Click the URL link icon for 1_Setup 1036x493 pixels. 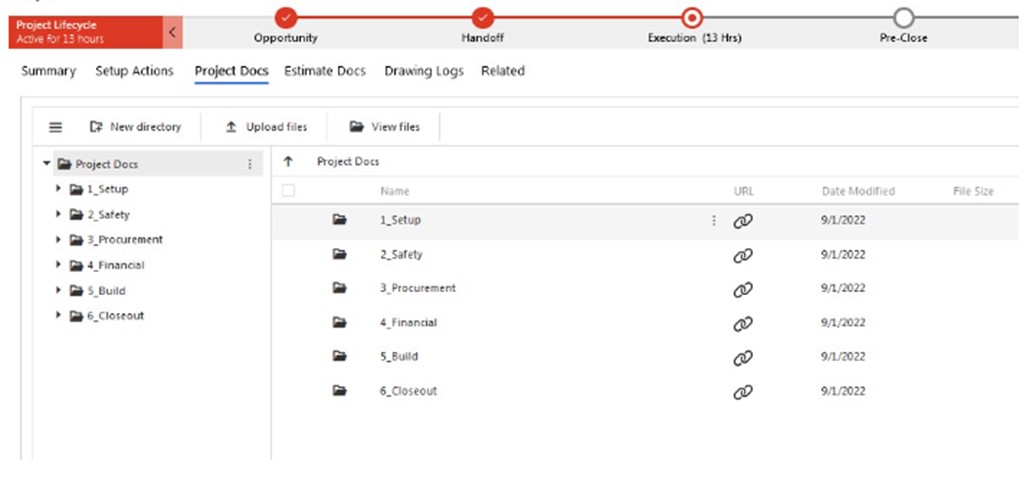[743, 221]
